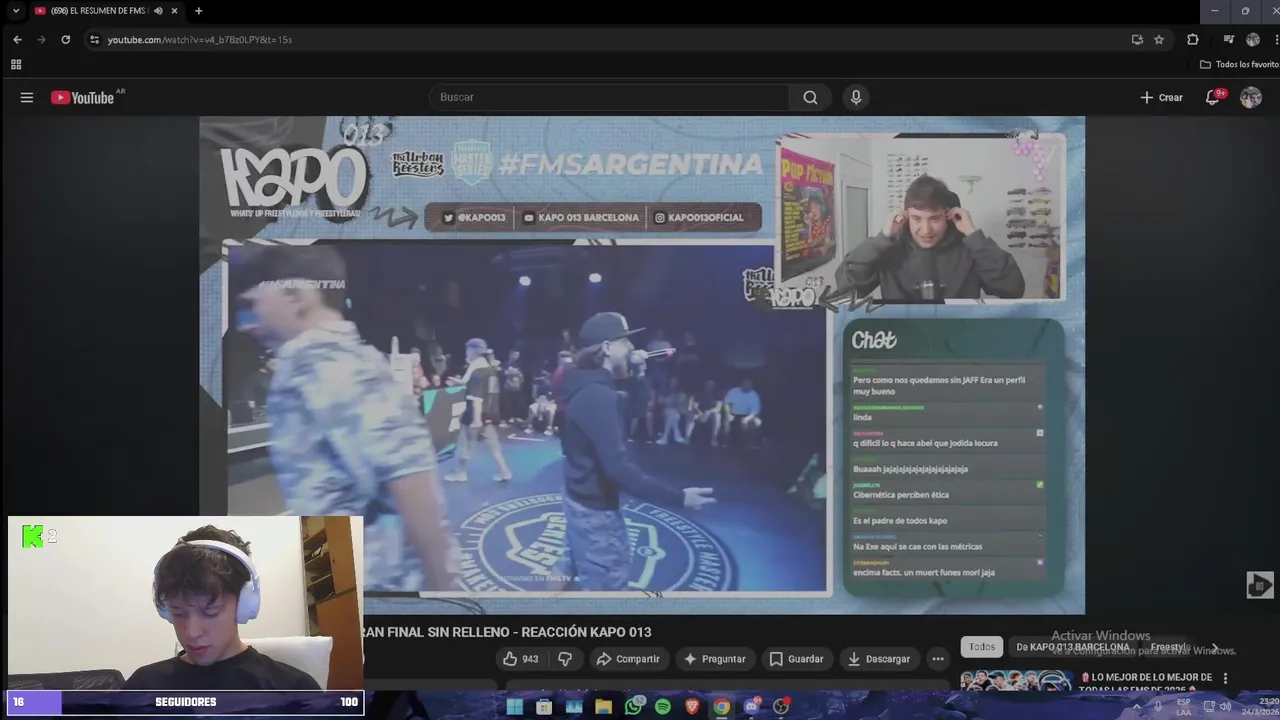Select the De KAPO 013 BARCELONA chip

point(1072,647)
